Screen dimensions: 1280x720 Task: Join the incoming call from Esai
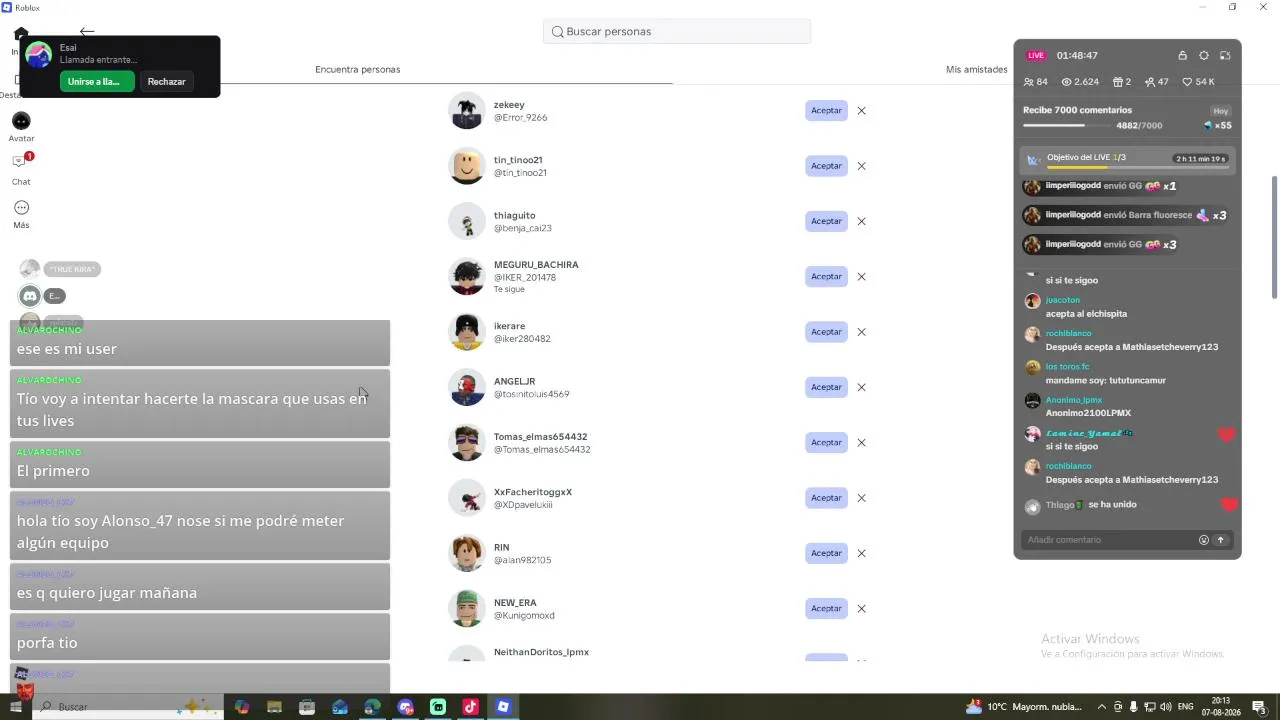[x=97, y=82]
